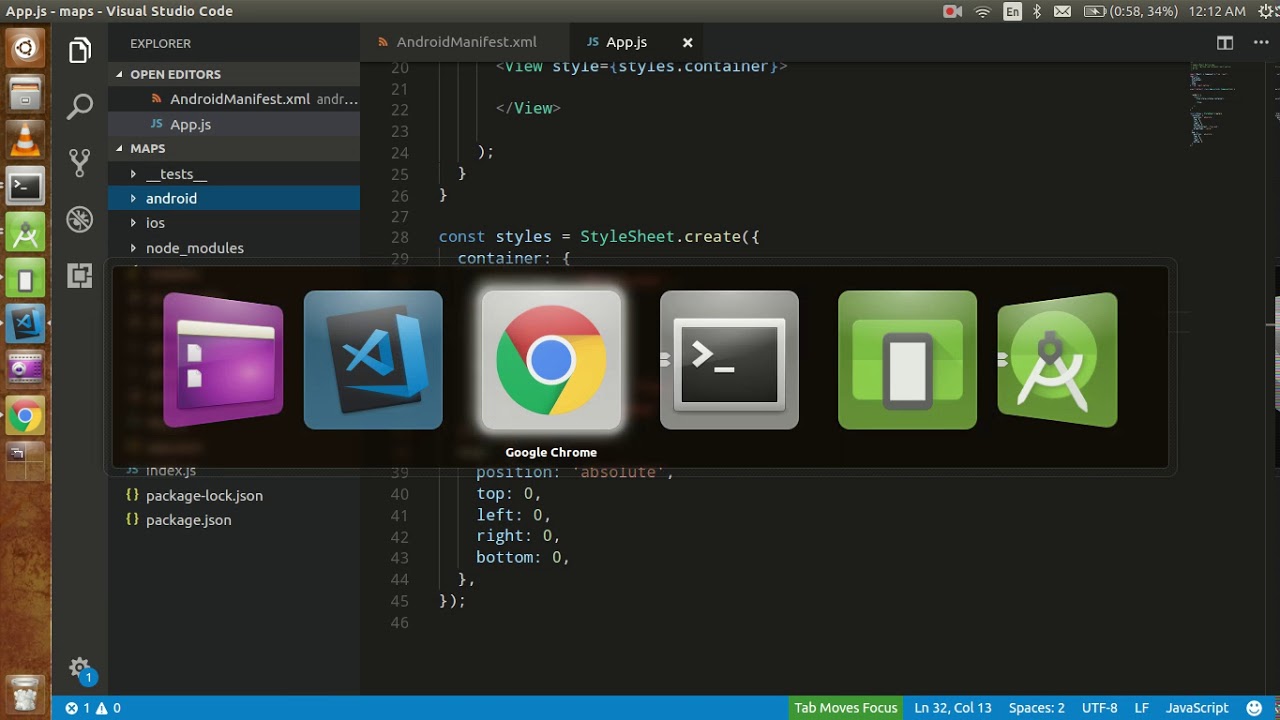Switch to the AndroidManifest.xml tab
Screen dimensions: 1280x720
(464, 42)
